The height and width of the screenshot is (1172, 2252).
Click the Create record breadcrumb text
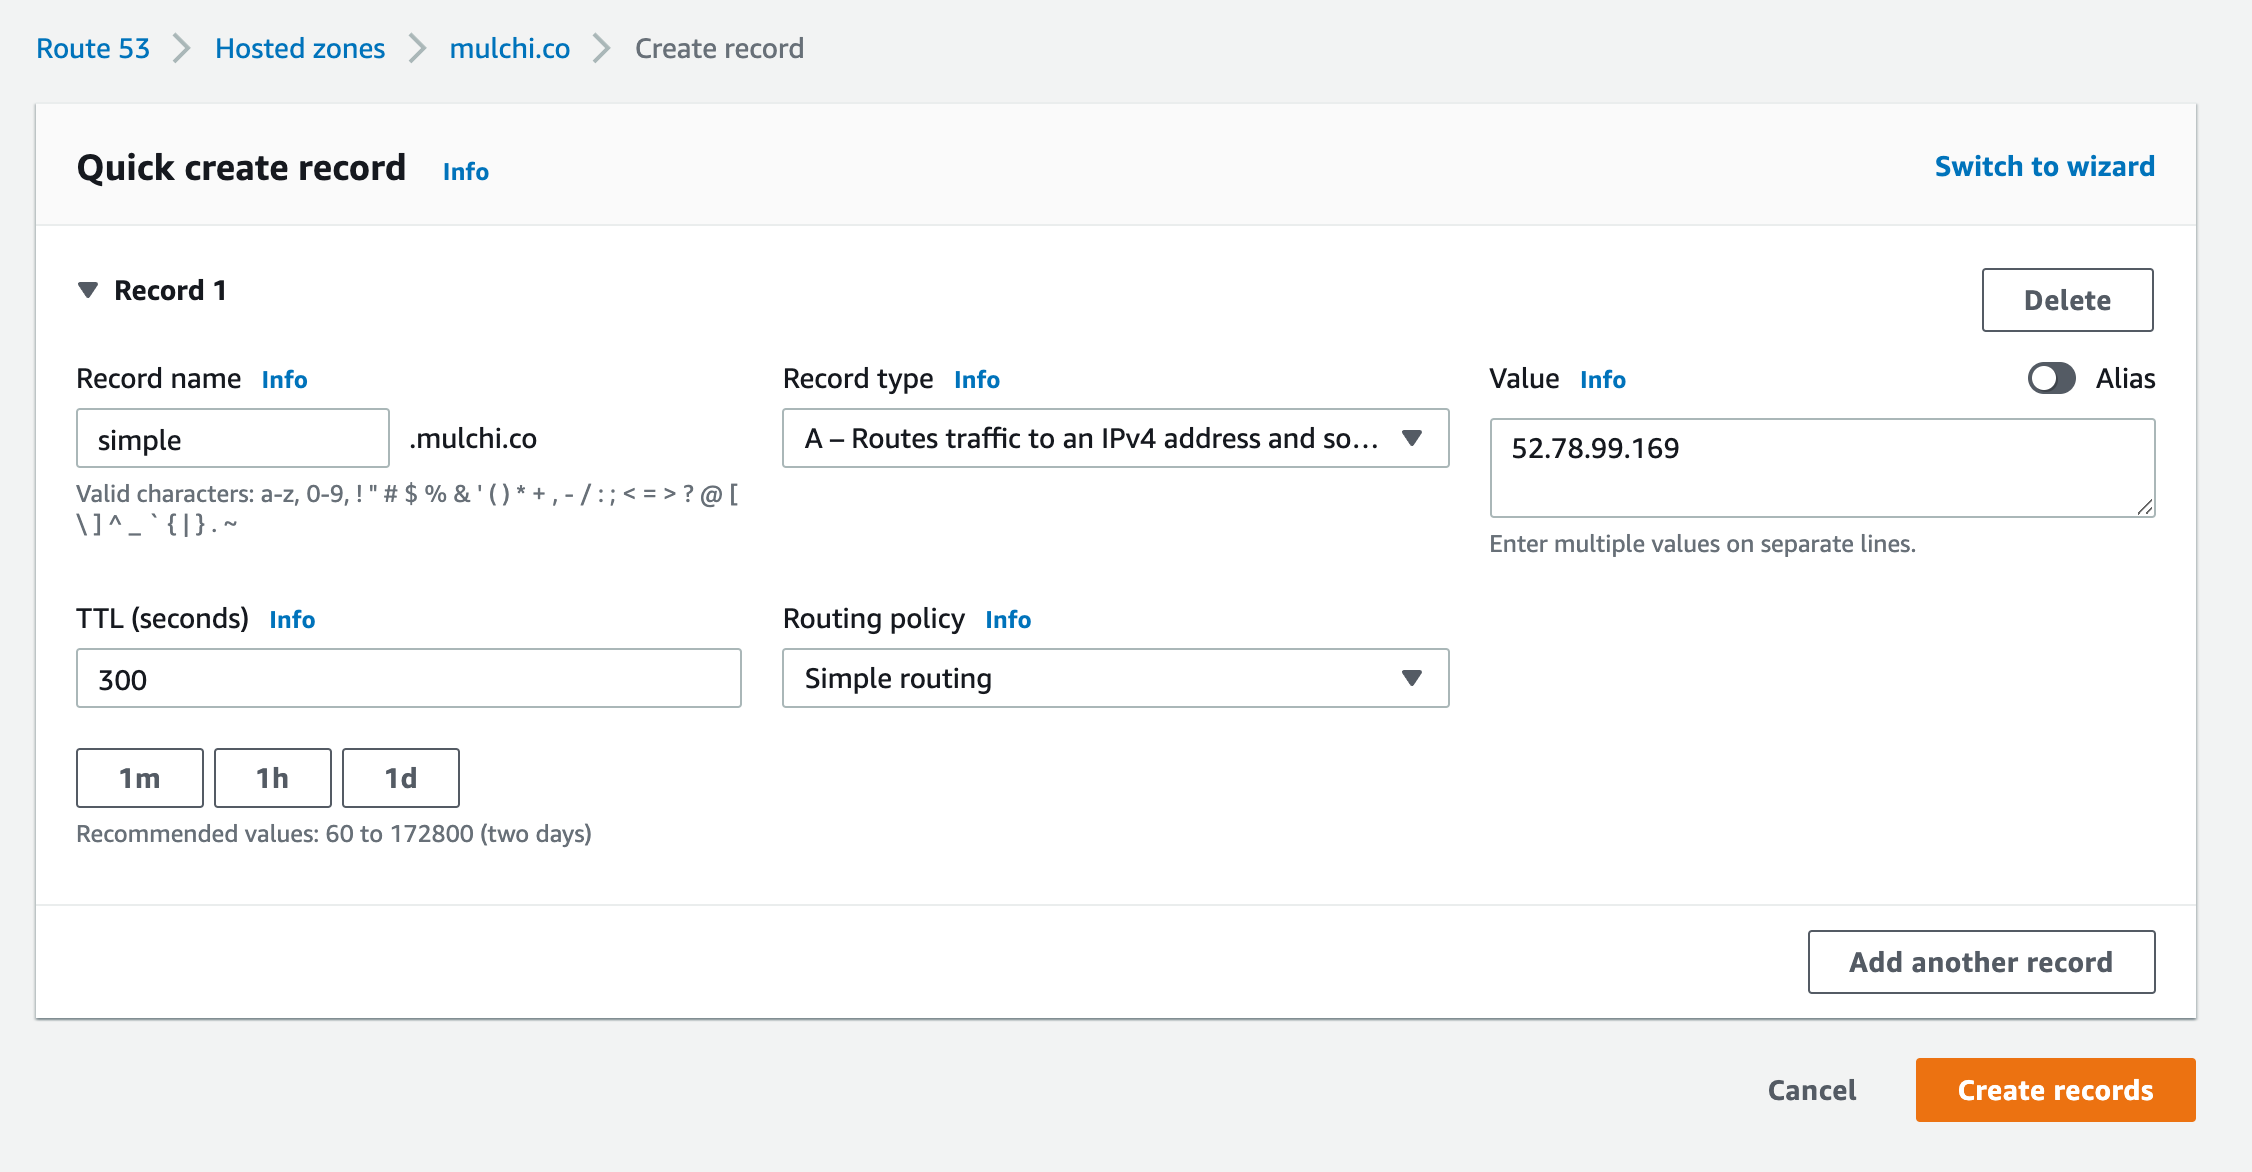[719, 48]
